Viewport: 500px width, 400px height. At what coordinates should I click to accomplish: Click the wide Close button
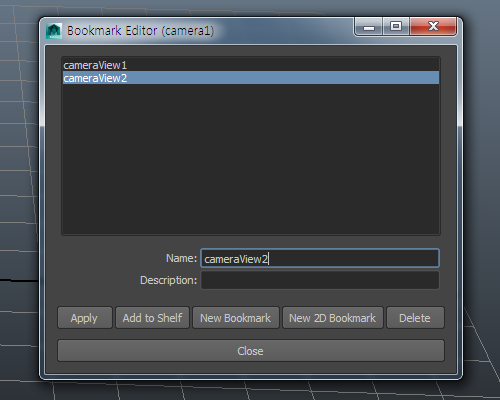(x=251, y=351)
